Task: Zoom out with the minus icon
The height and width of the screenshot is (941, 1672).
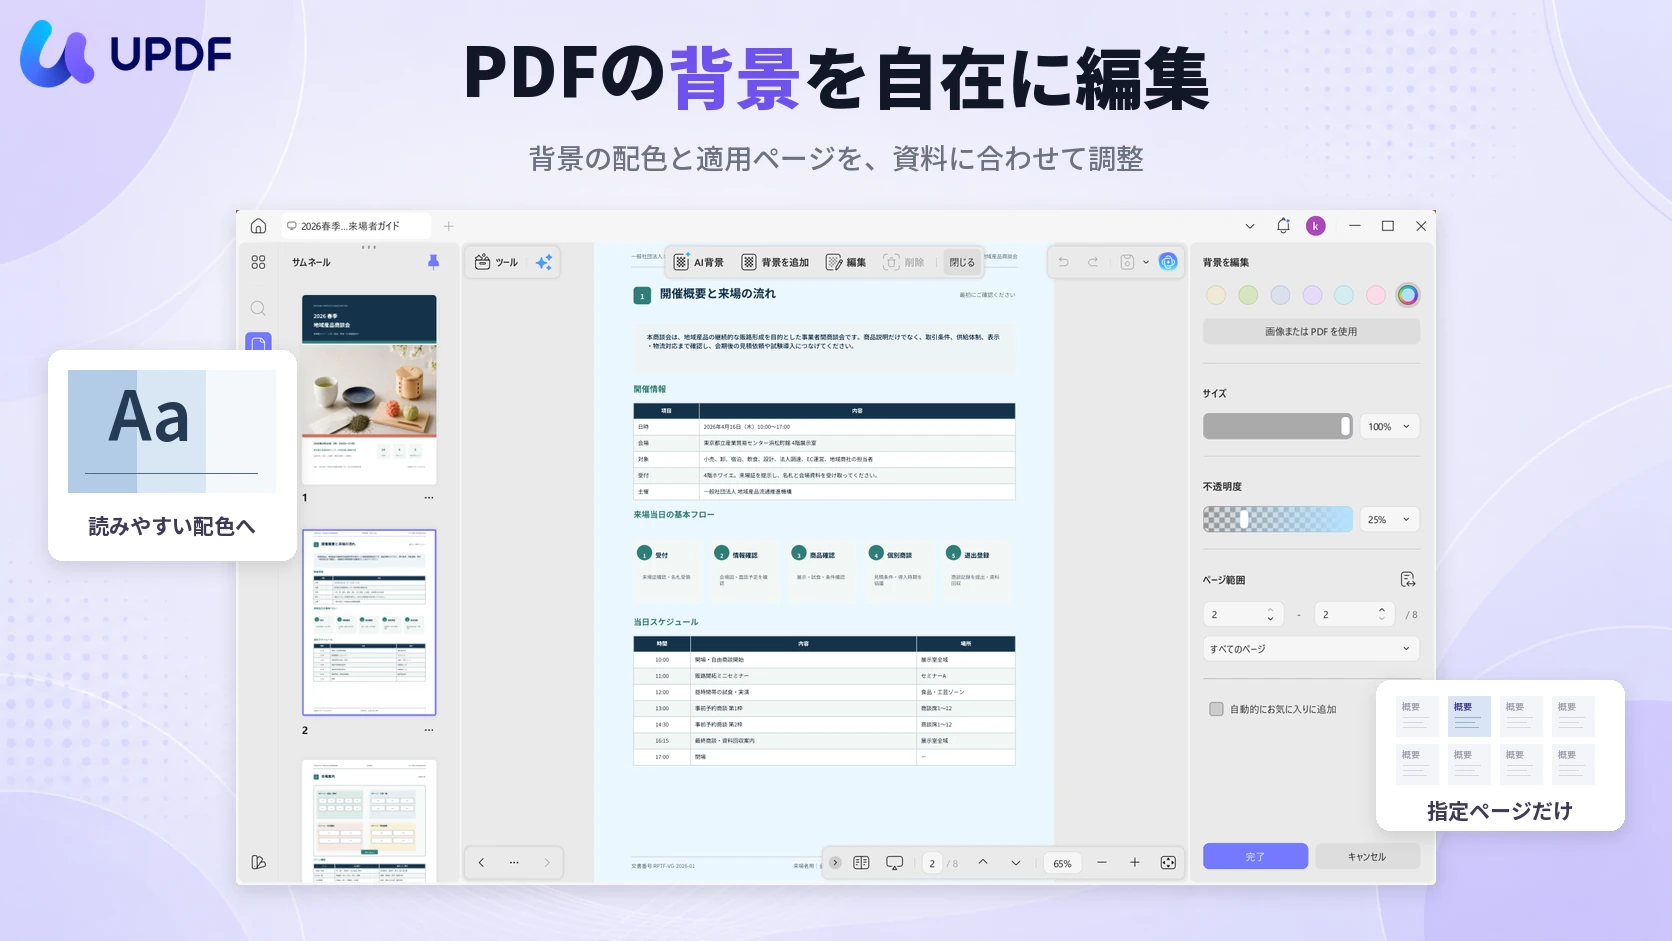Action: coord(1102,862)
